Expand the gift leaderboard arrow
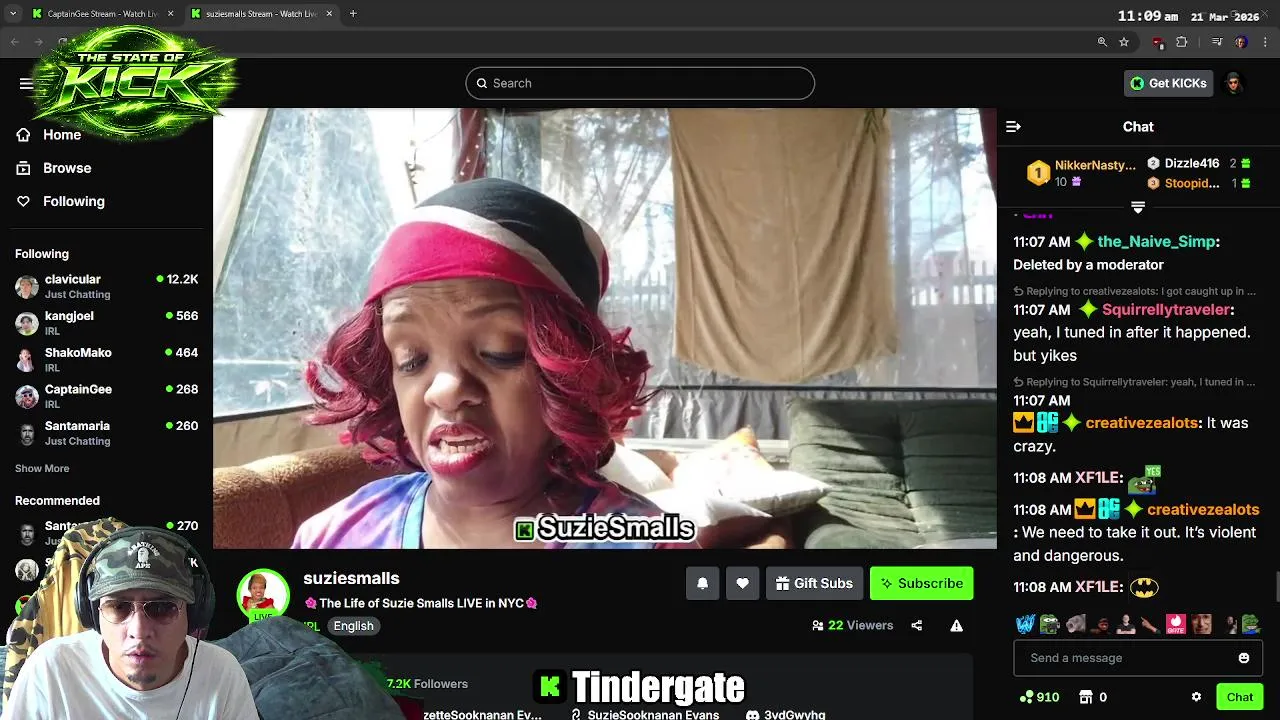Viewport: 1280px width, 720px height. point(1137,207)
